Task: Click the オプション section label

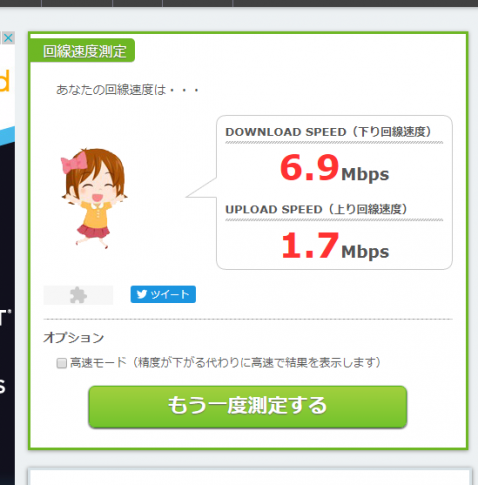Action: (74, 338)
